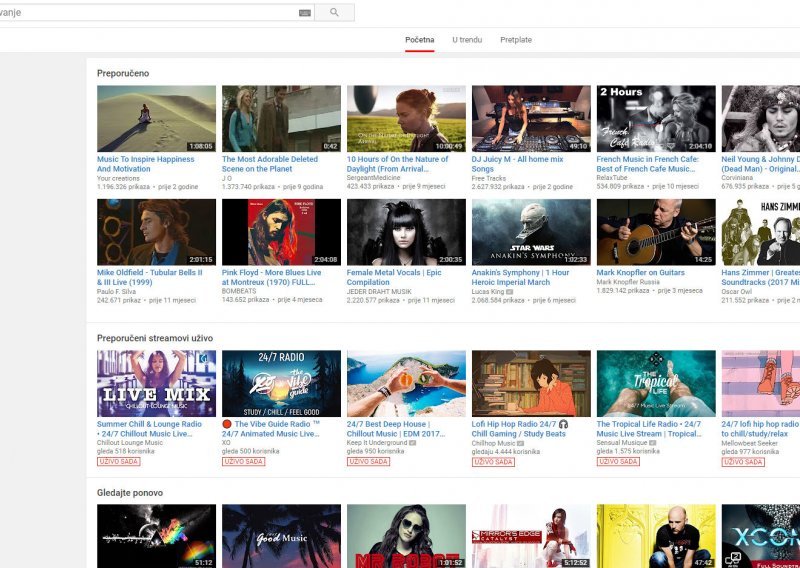Play DJ Juicy M All home mix thumbnail
800x568 pixels.
click(531, 118)
